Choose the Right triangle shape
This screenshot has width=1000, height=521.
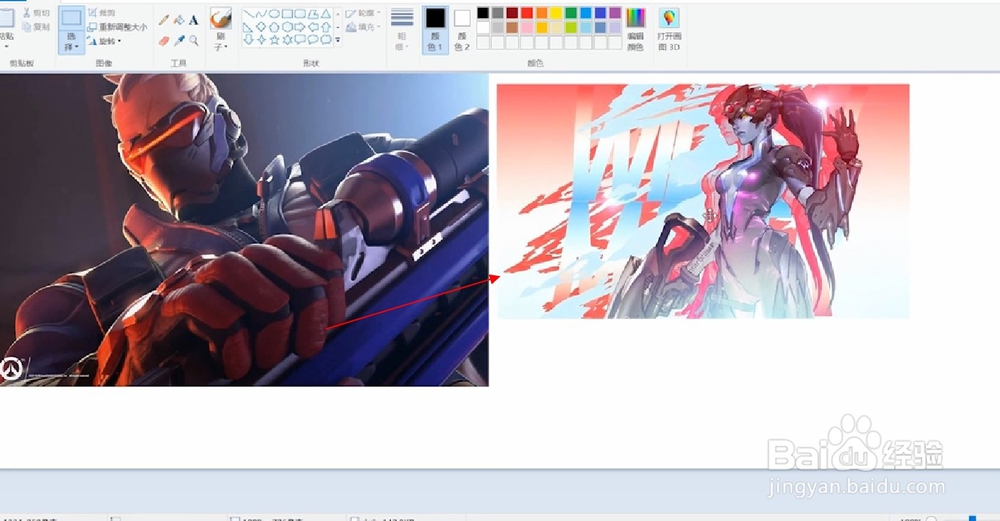[x=248, y=27]
